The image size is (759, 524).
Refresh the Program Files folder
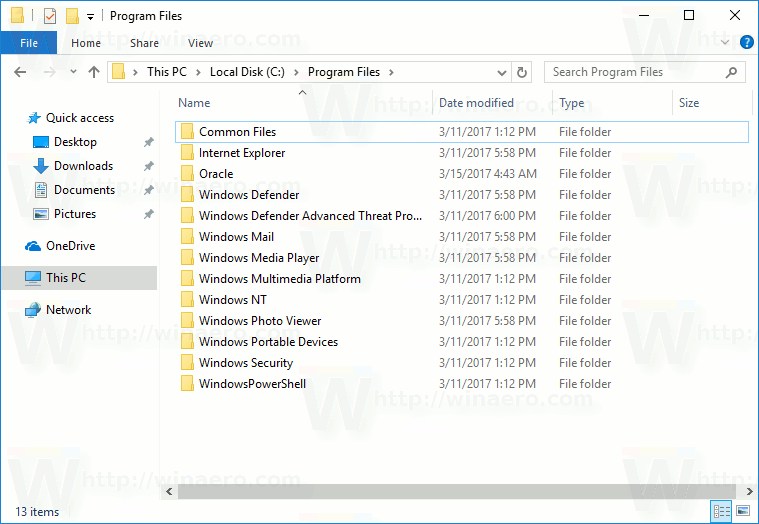[x=521, y=73]
